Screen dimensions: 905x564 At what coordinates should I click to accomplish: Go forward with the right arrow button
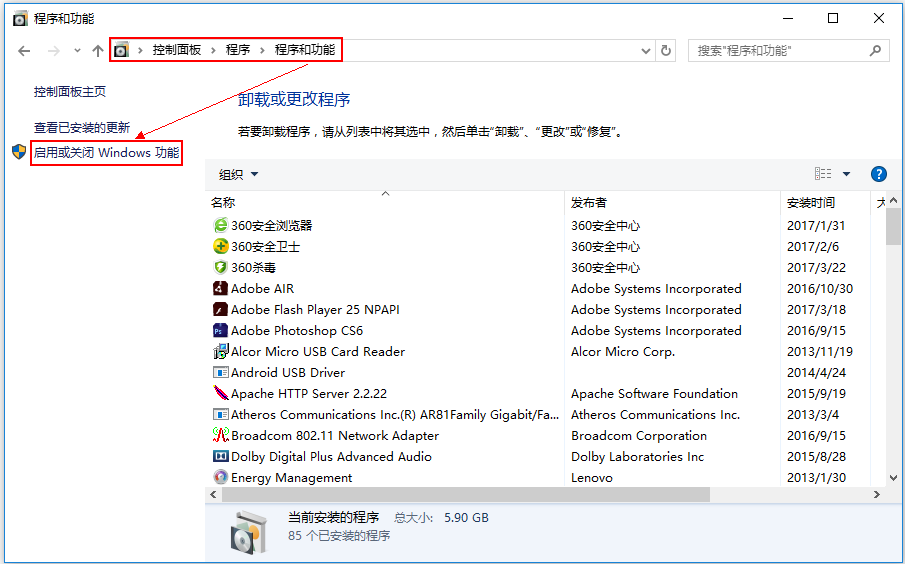tap(54, 51)
